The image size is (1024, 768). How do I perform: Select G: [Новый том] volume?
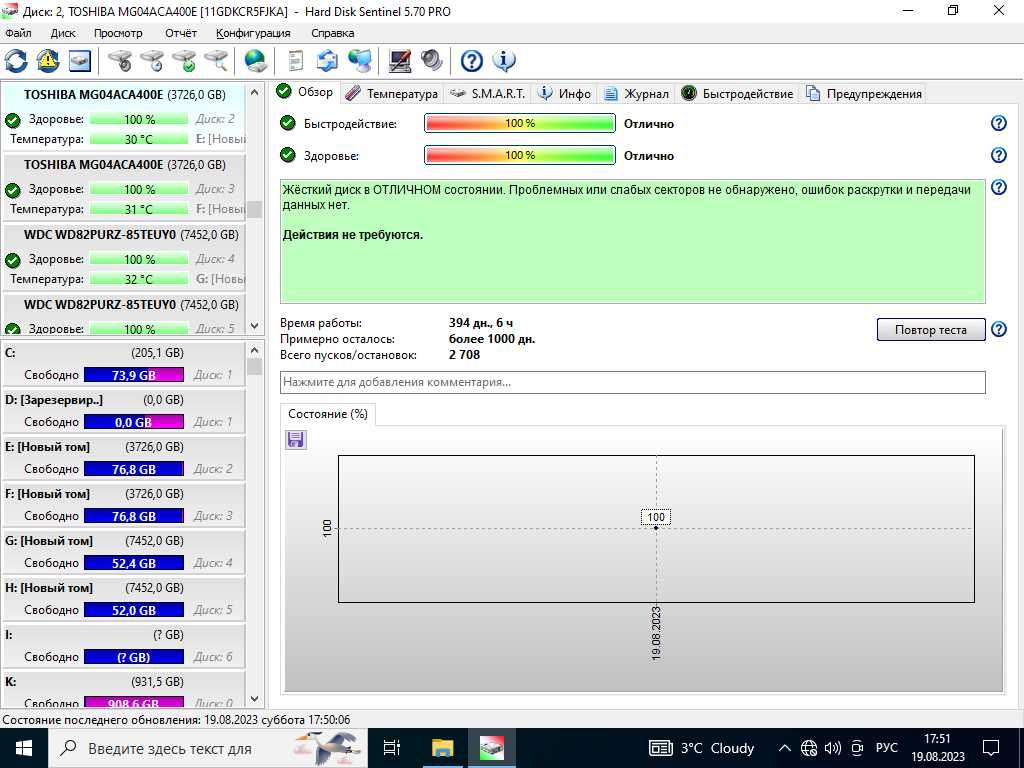coord(124,551)
